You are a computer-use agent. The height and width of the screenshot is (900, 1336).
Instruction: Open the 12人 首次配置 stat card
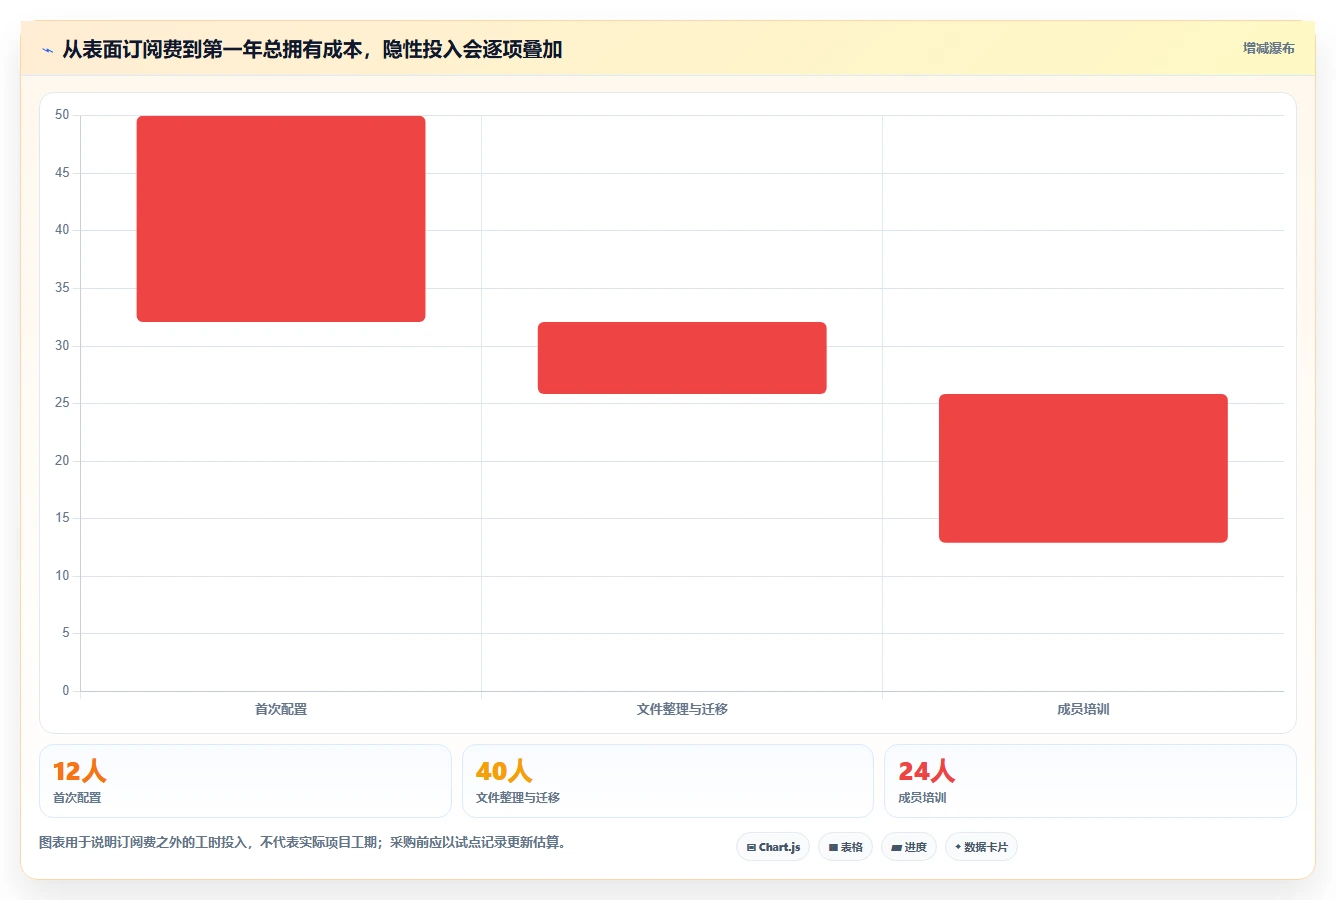click(245, 781)
